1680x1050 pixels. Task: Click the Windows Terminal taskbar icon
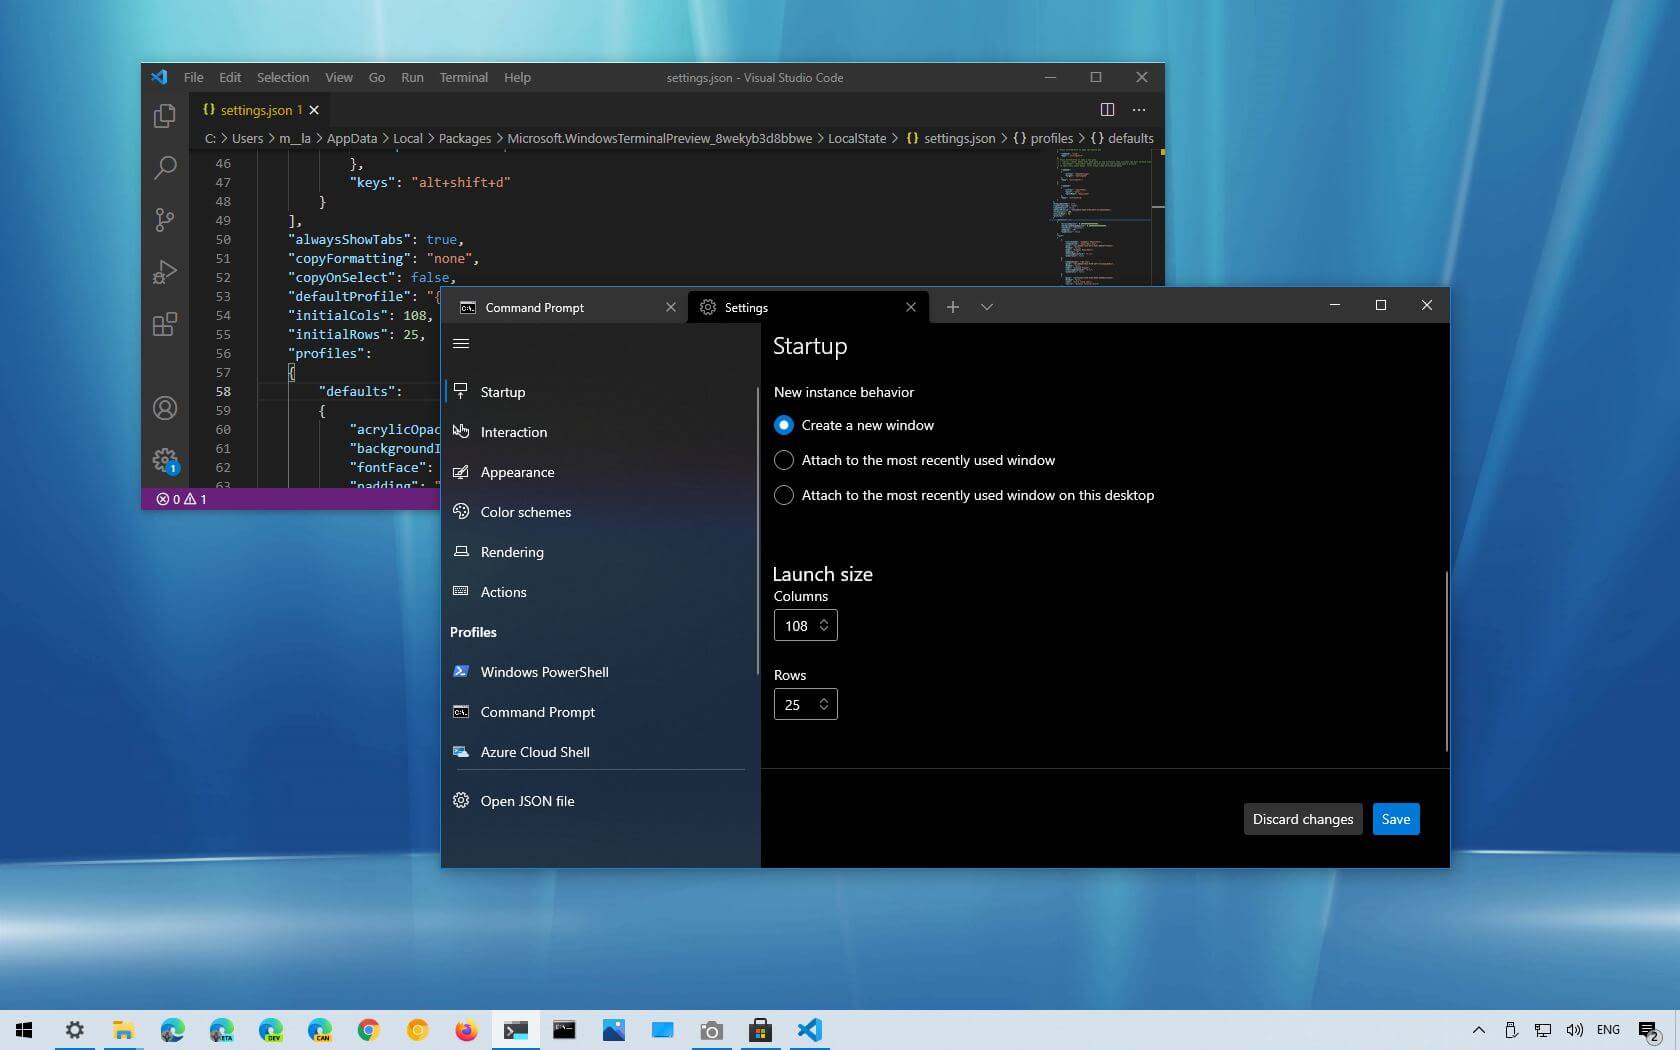pos(515,1030)
